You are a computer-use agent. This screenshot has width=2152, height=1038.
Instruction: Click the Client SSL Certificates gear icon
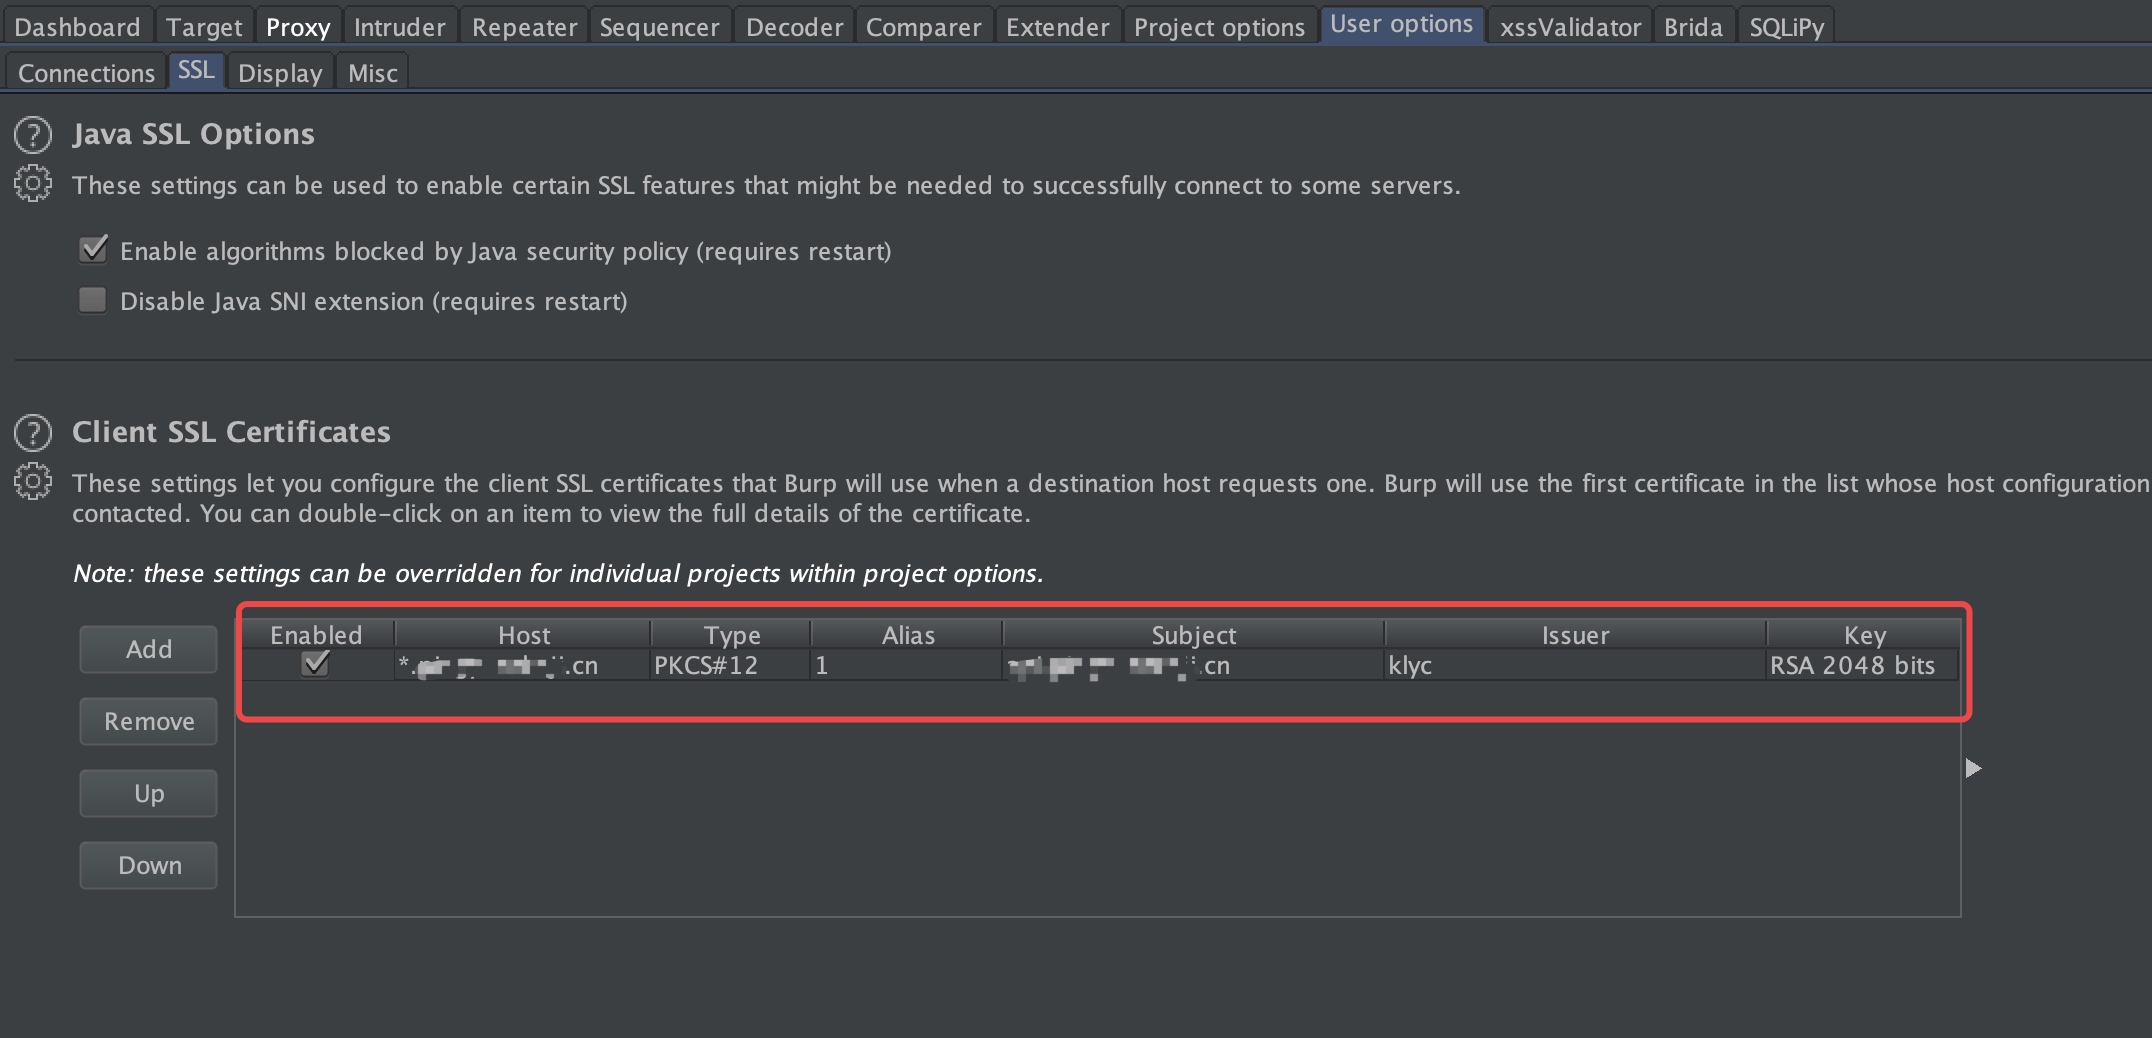pos(33,482)
